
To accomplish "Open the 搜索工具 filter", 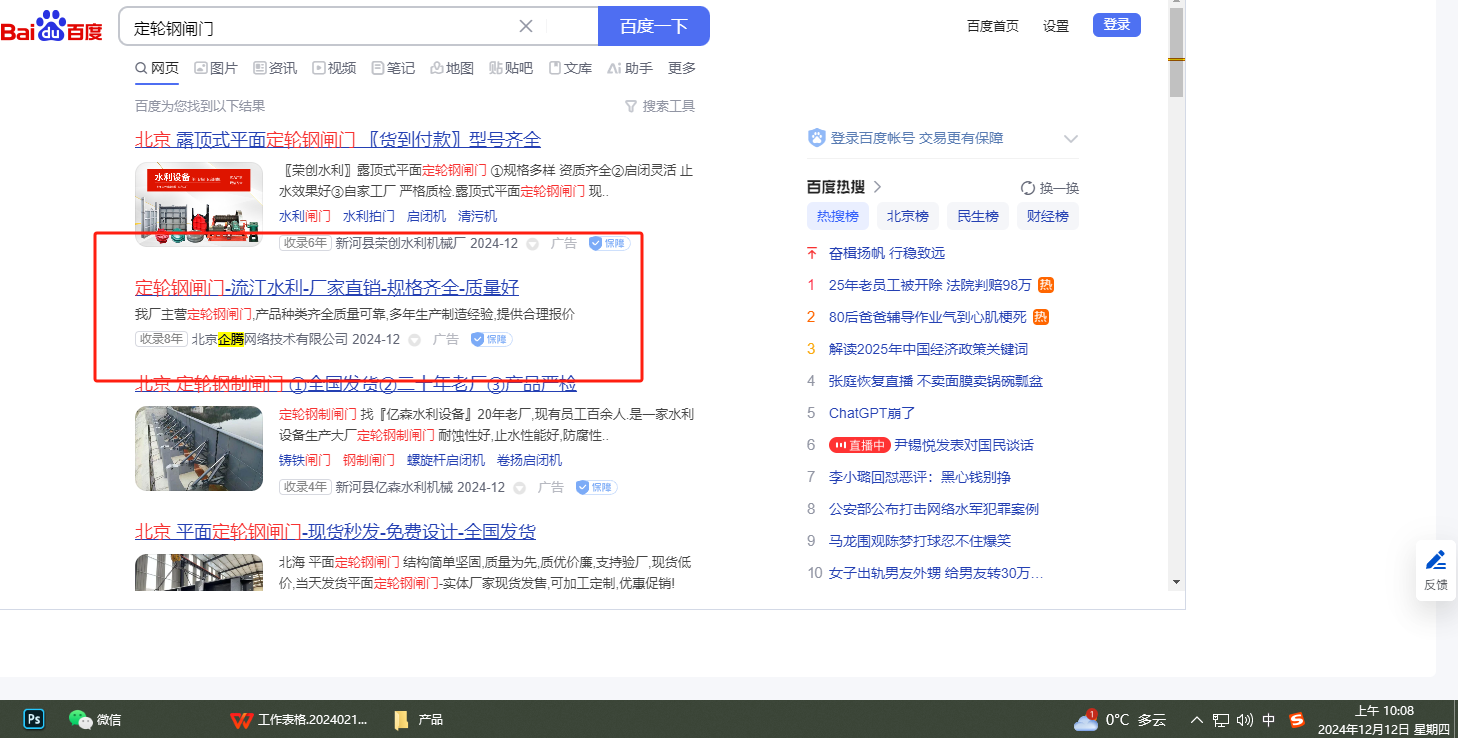I will [660, 106].
